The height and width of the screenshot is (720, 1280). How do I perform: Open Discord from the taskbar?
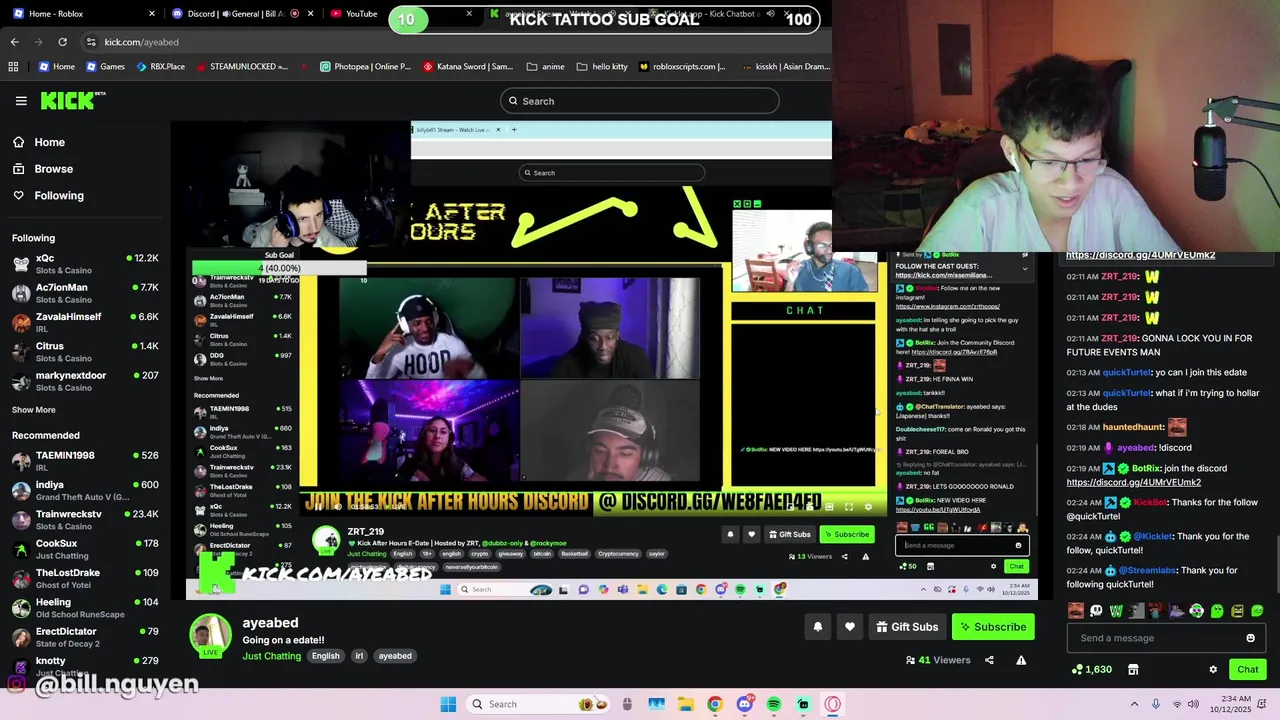coord(744,704)
